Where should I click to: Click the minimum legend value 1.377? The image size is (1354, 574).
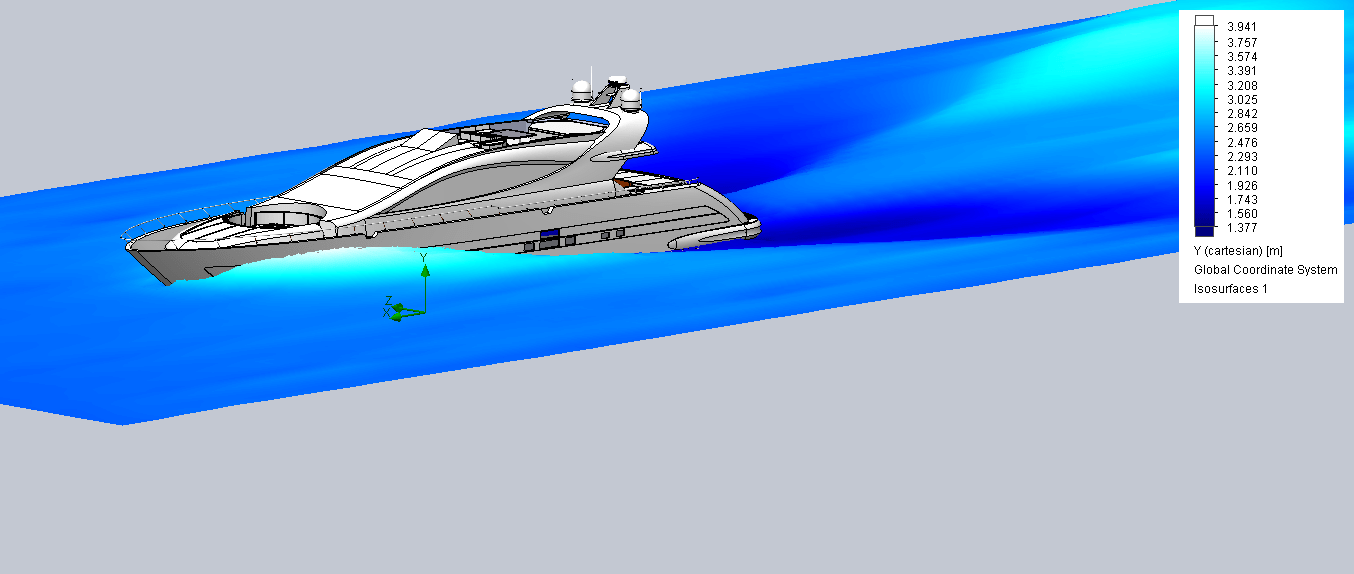coord(1242,229)
